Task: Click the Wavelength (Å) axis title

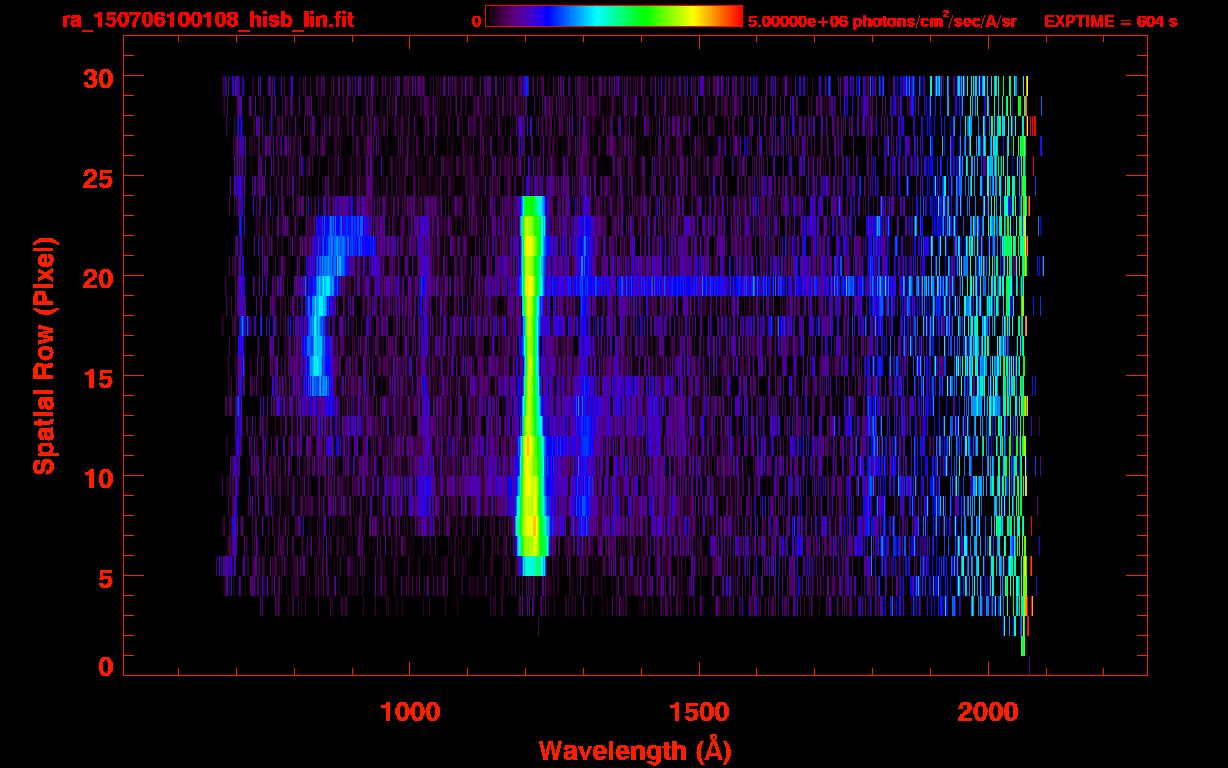Action: click(x=633, y=750)
